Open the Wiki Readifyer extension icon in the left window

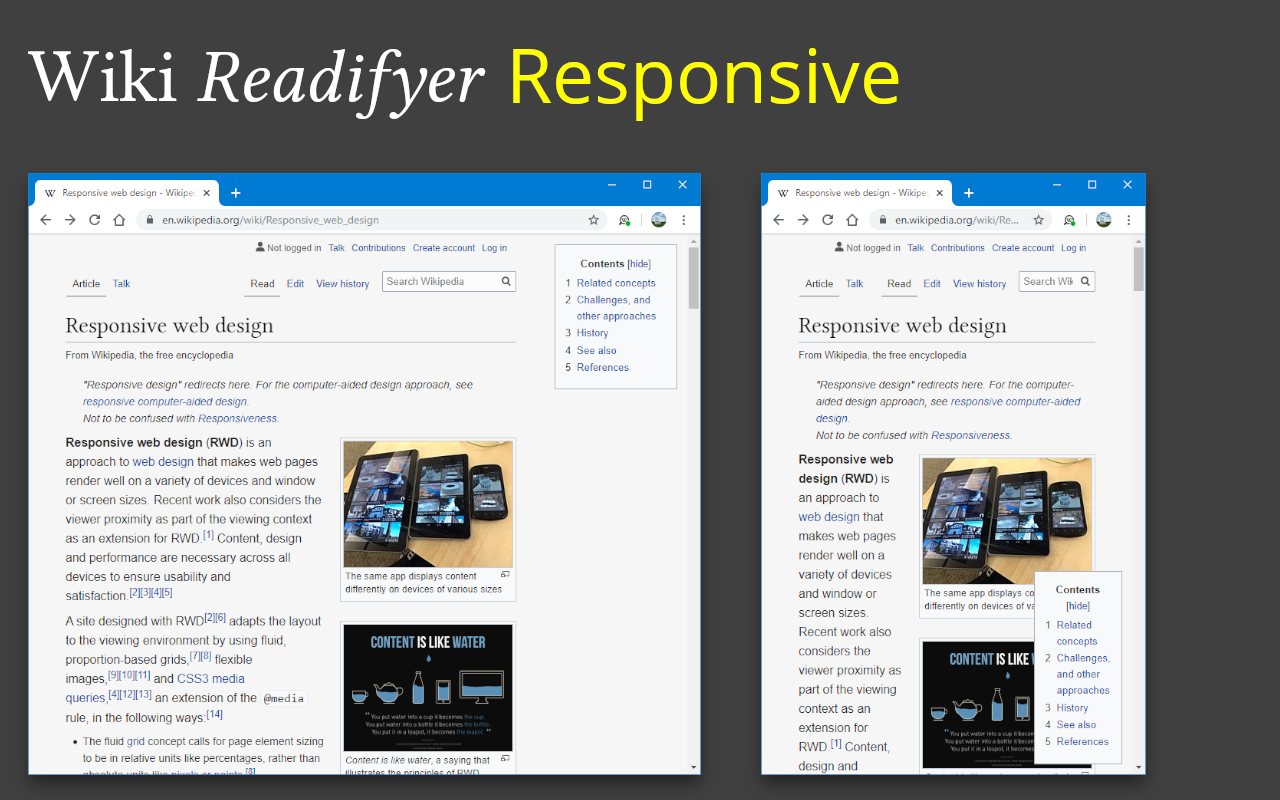[625, 220]
